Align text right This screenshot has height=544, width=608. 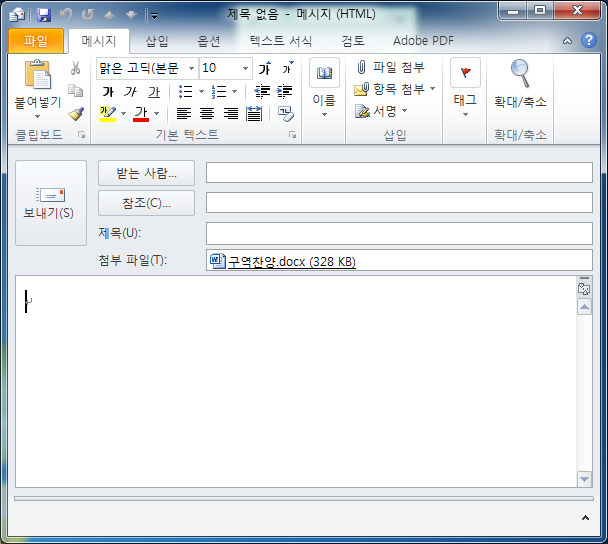tap(231, 114)
